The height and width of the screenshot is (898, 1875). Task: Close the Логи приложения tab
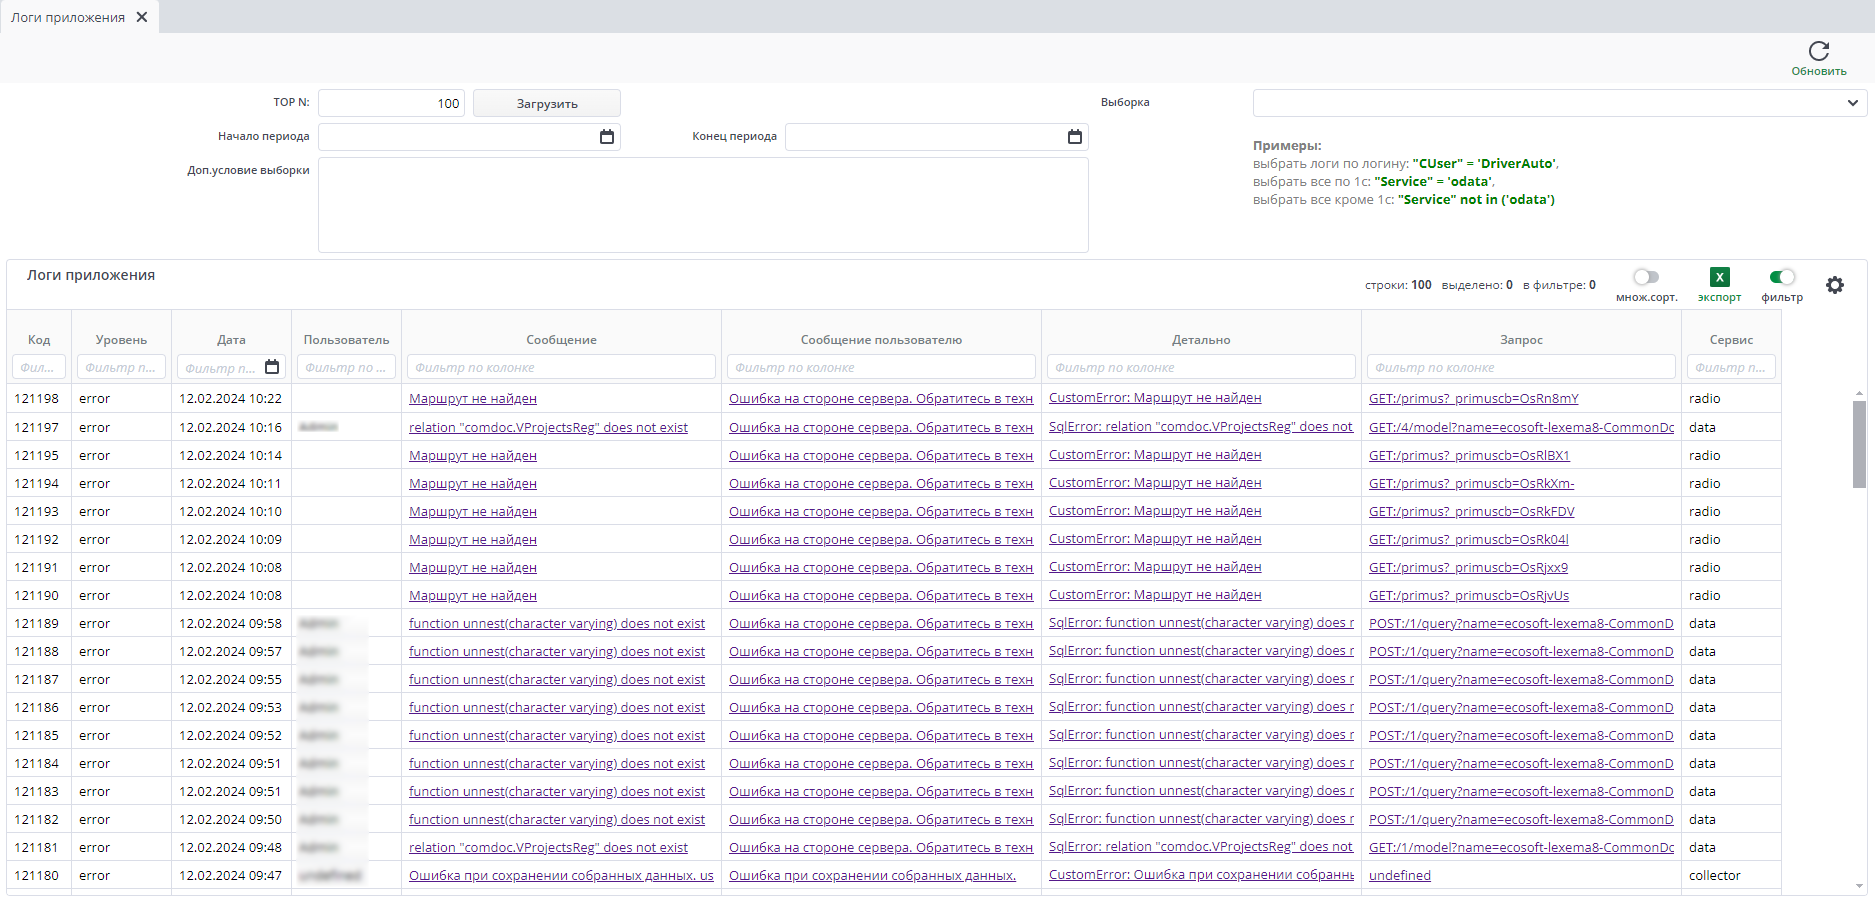142,17
